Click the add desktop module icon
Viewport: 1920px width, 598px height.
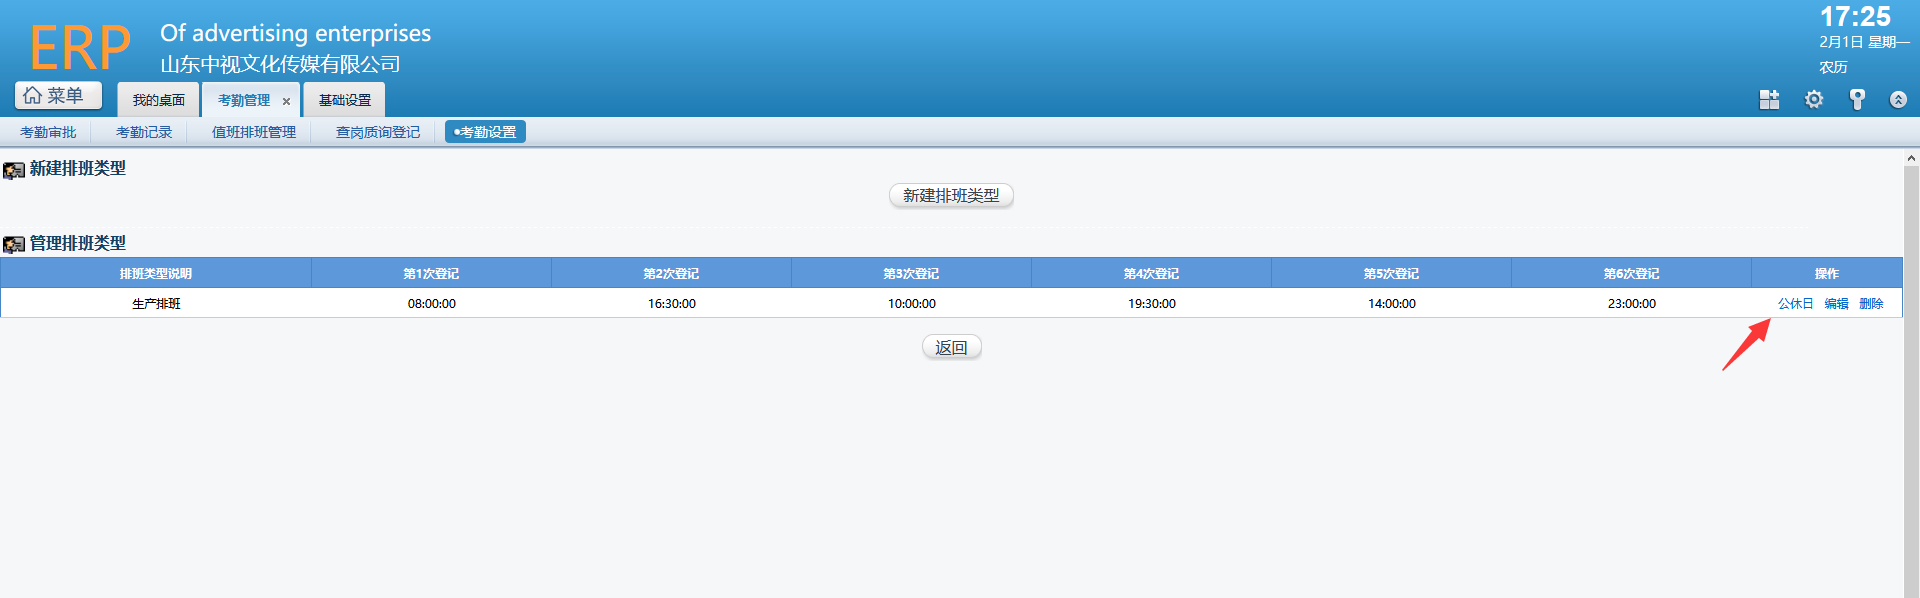tap(1769, 99)
